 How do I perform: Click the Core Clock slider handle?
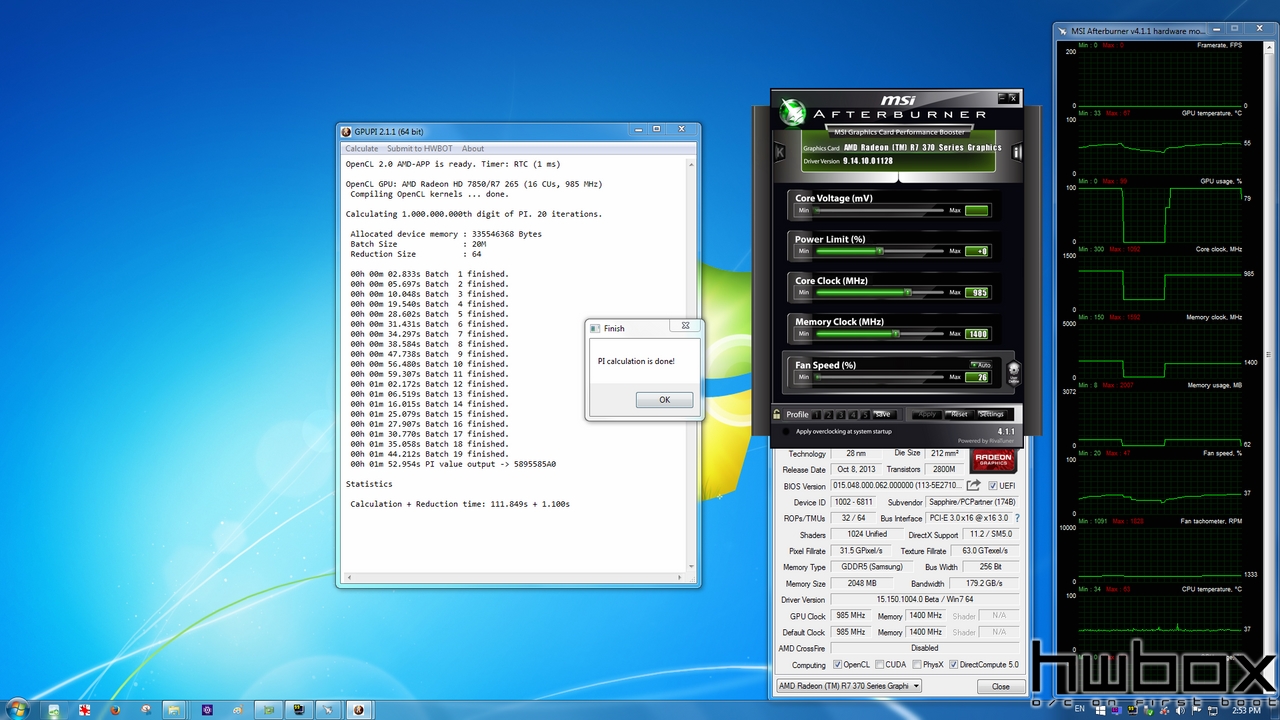click(907, 292)
